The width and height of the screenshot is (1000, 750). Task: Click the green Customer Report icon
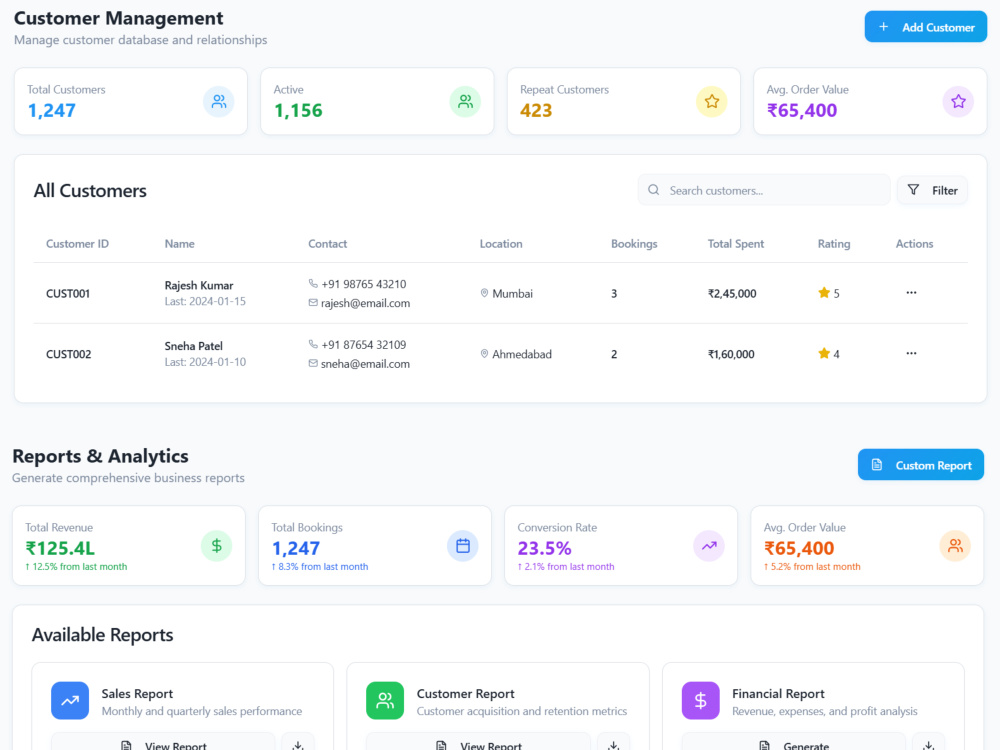click(385, 700)
